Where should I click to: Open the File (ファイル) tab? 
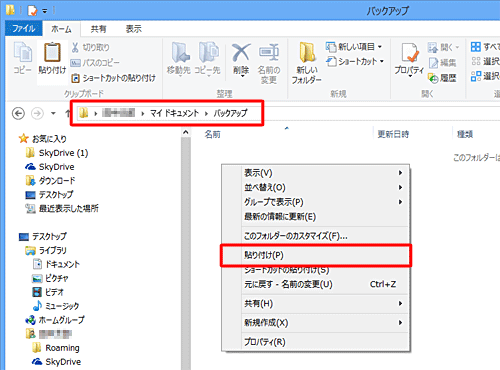coord(24,29)
